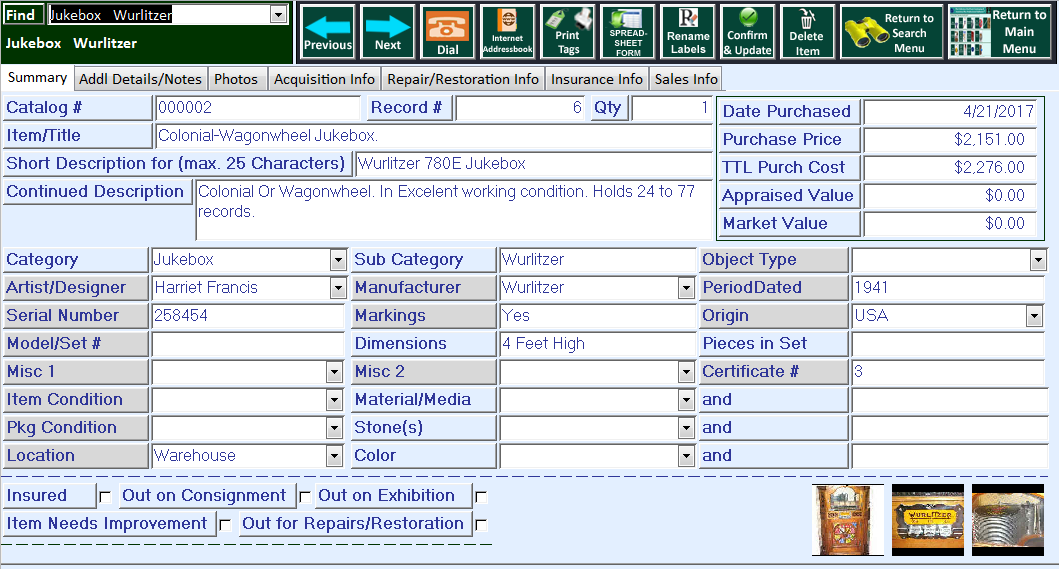Click the Serial Number field

point(249,316)
